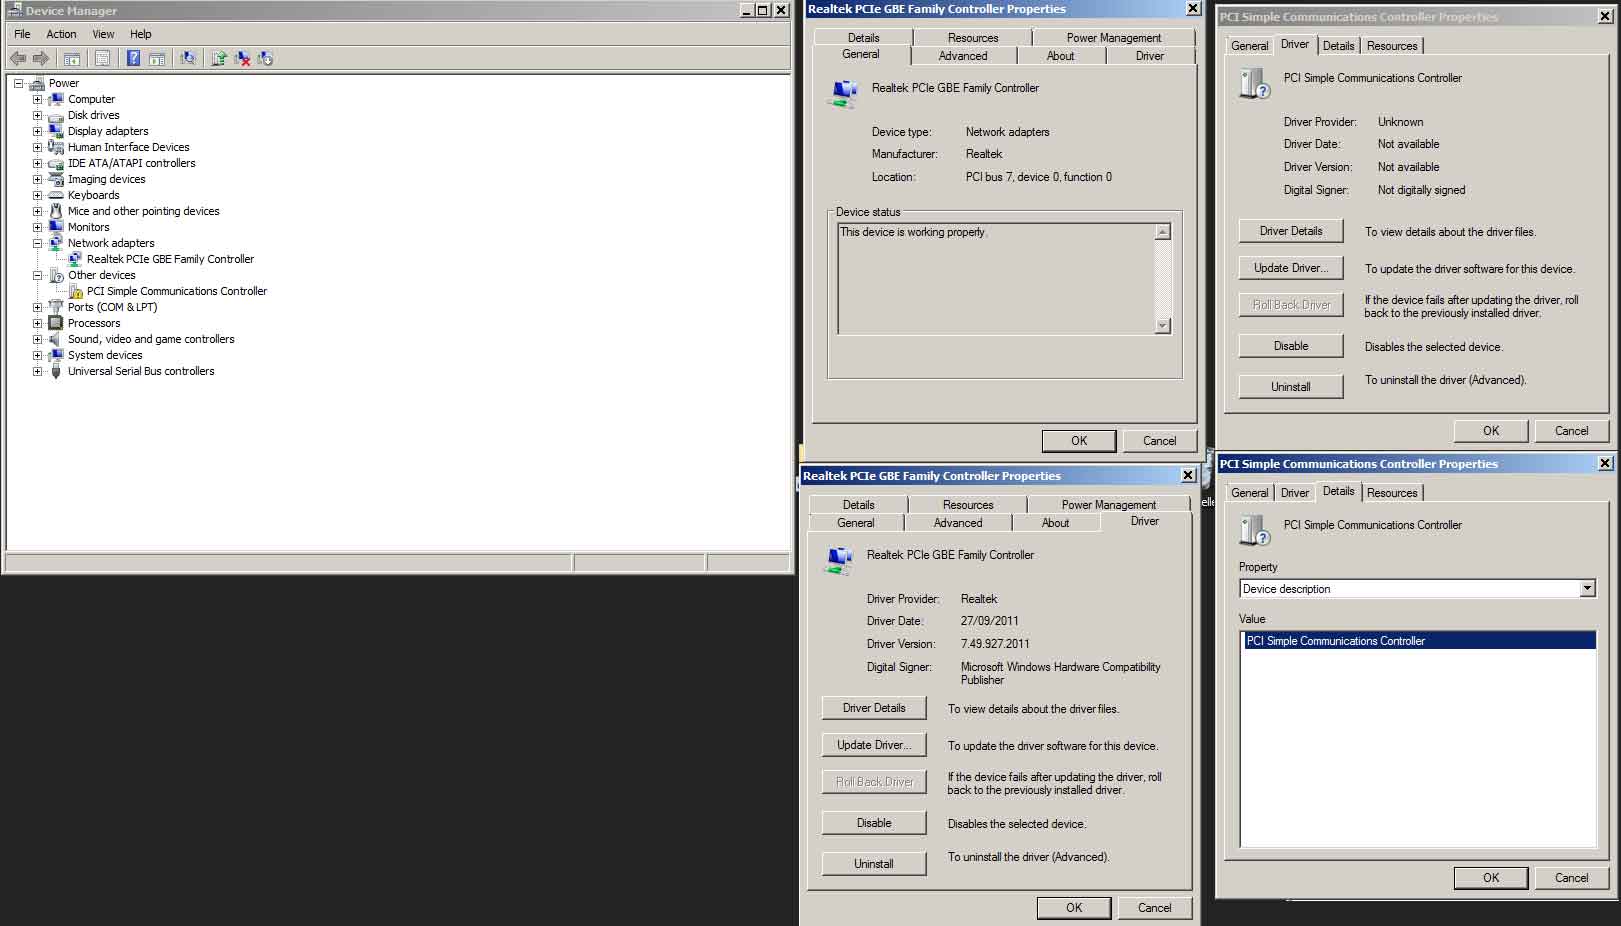1621x926 pixels.
Task: Click the Uninstall toolbar icon with red X
Action: [x=242, y=58]
